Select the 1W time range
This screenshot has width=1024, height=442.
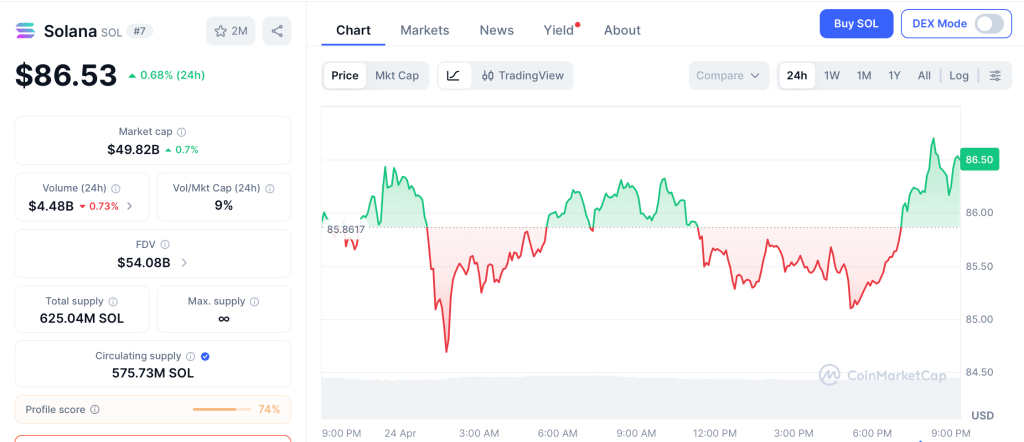831,76
